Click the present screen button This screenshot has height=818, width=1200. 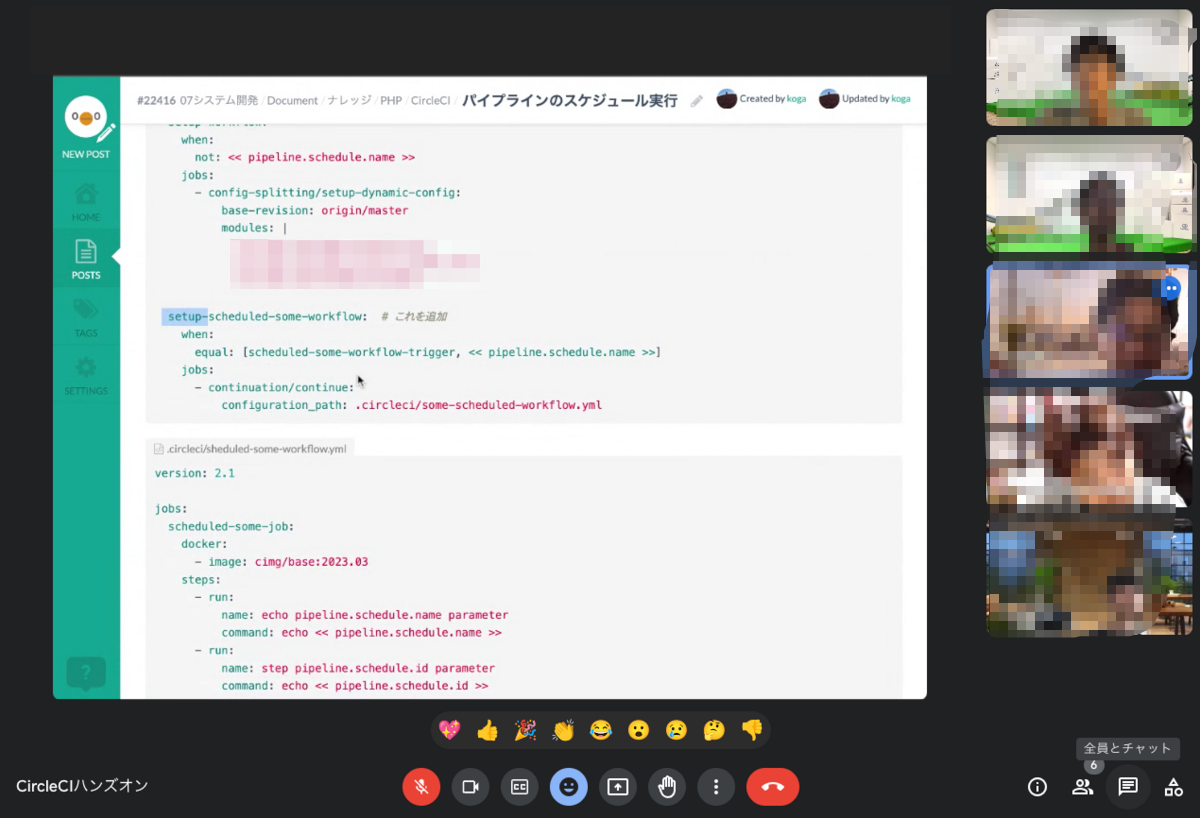tap(618, 787)
